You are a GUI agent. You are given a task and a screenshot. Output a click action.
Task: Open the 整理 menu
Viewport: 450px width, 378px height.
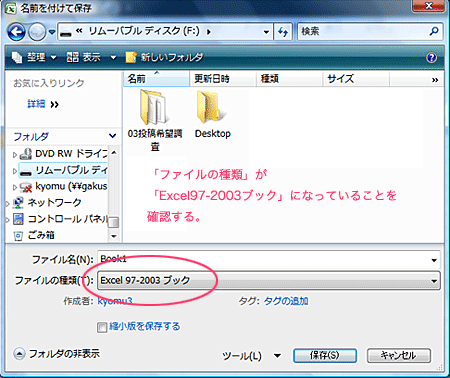[34, 57]
